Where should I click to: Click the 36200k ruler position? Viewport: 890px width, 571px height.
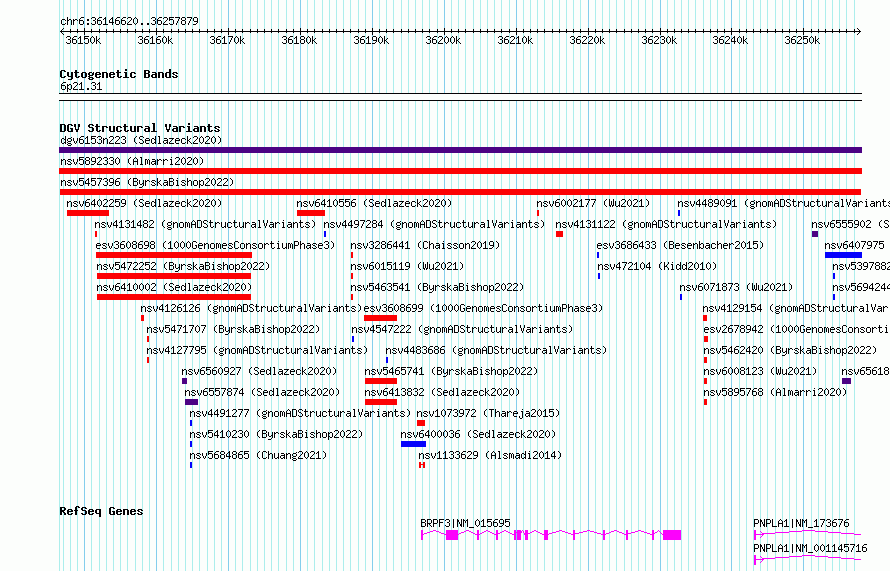(443, 41)
